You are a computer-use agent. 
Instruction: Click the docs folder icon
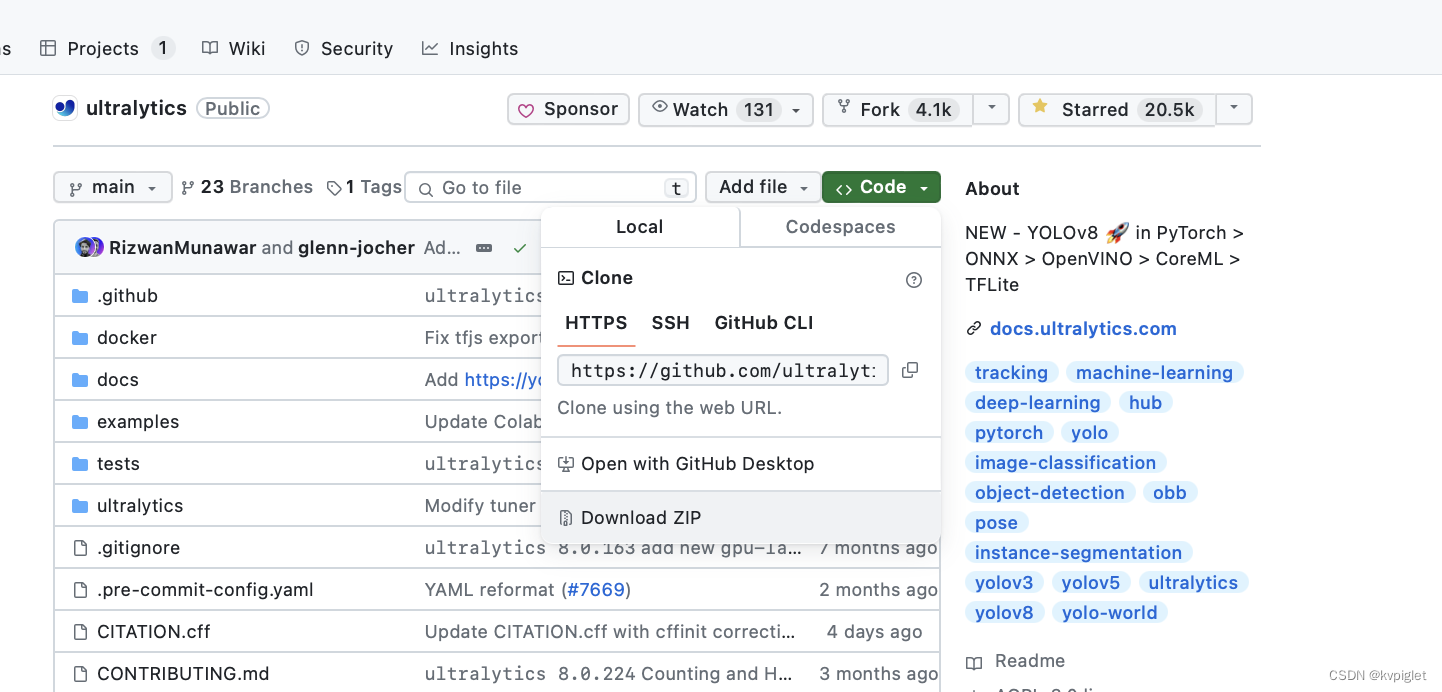point(81,380)
